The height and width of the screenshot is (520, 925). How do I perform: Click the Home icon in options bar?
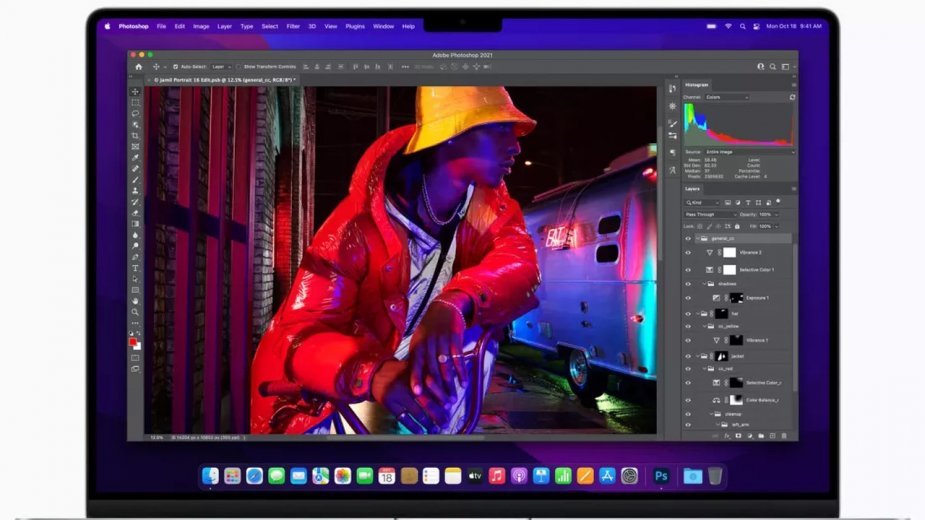(x=139, y=67)
